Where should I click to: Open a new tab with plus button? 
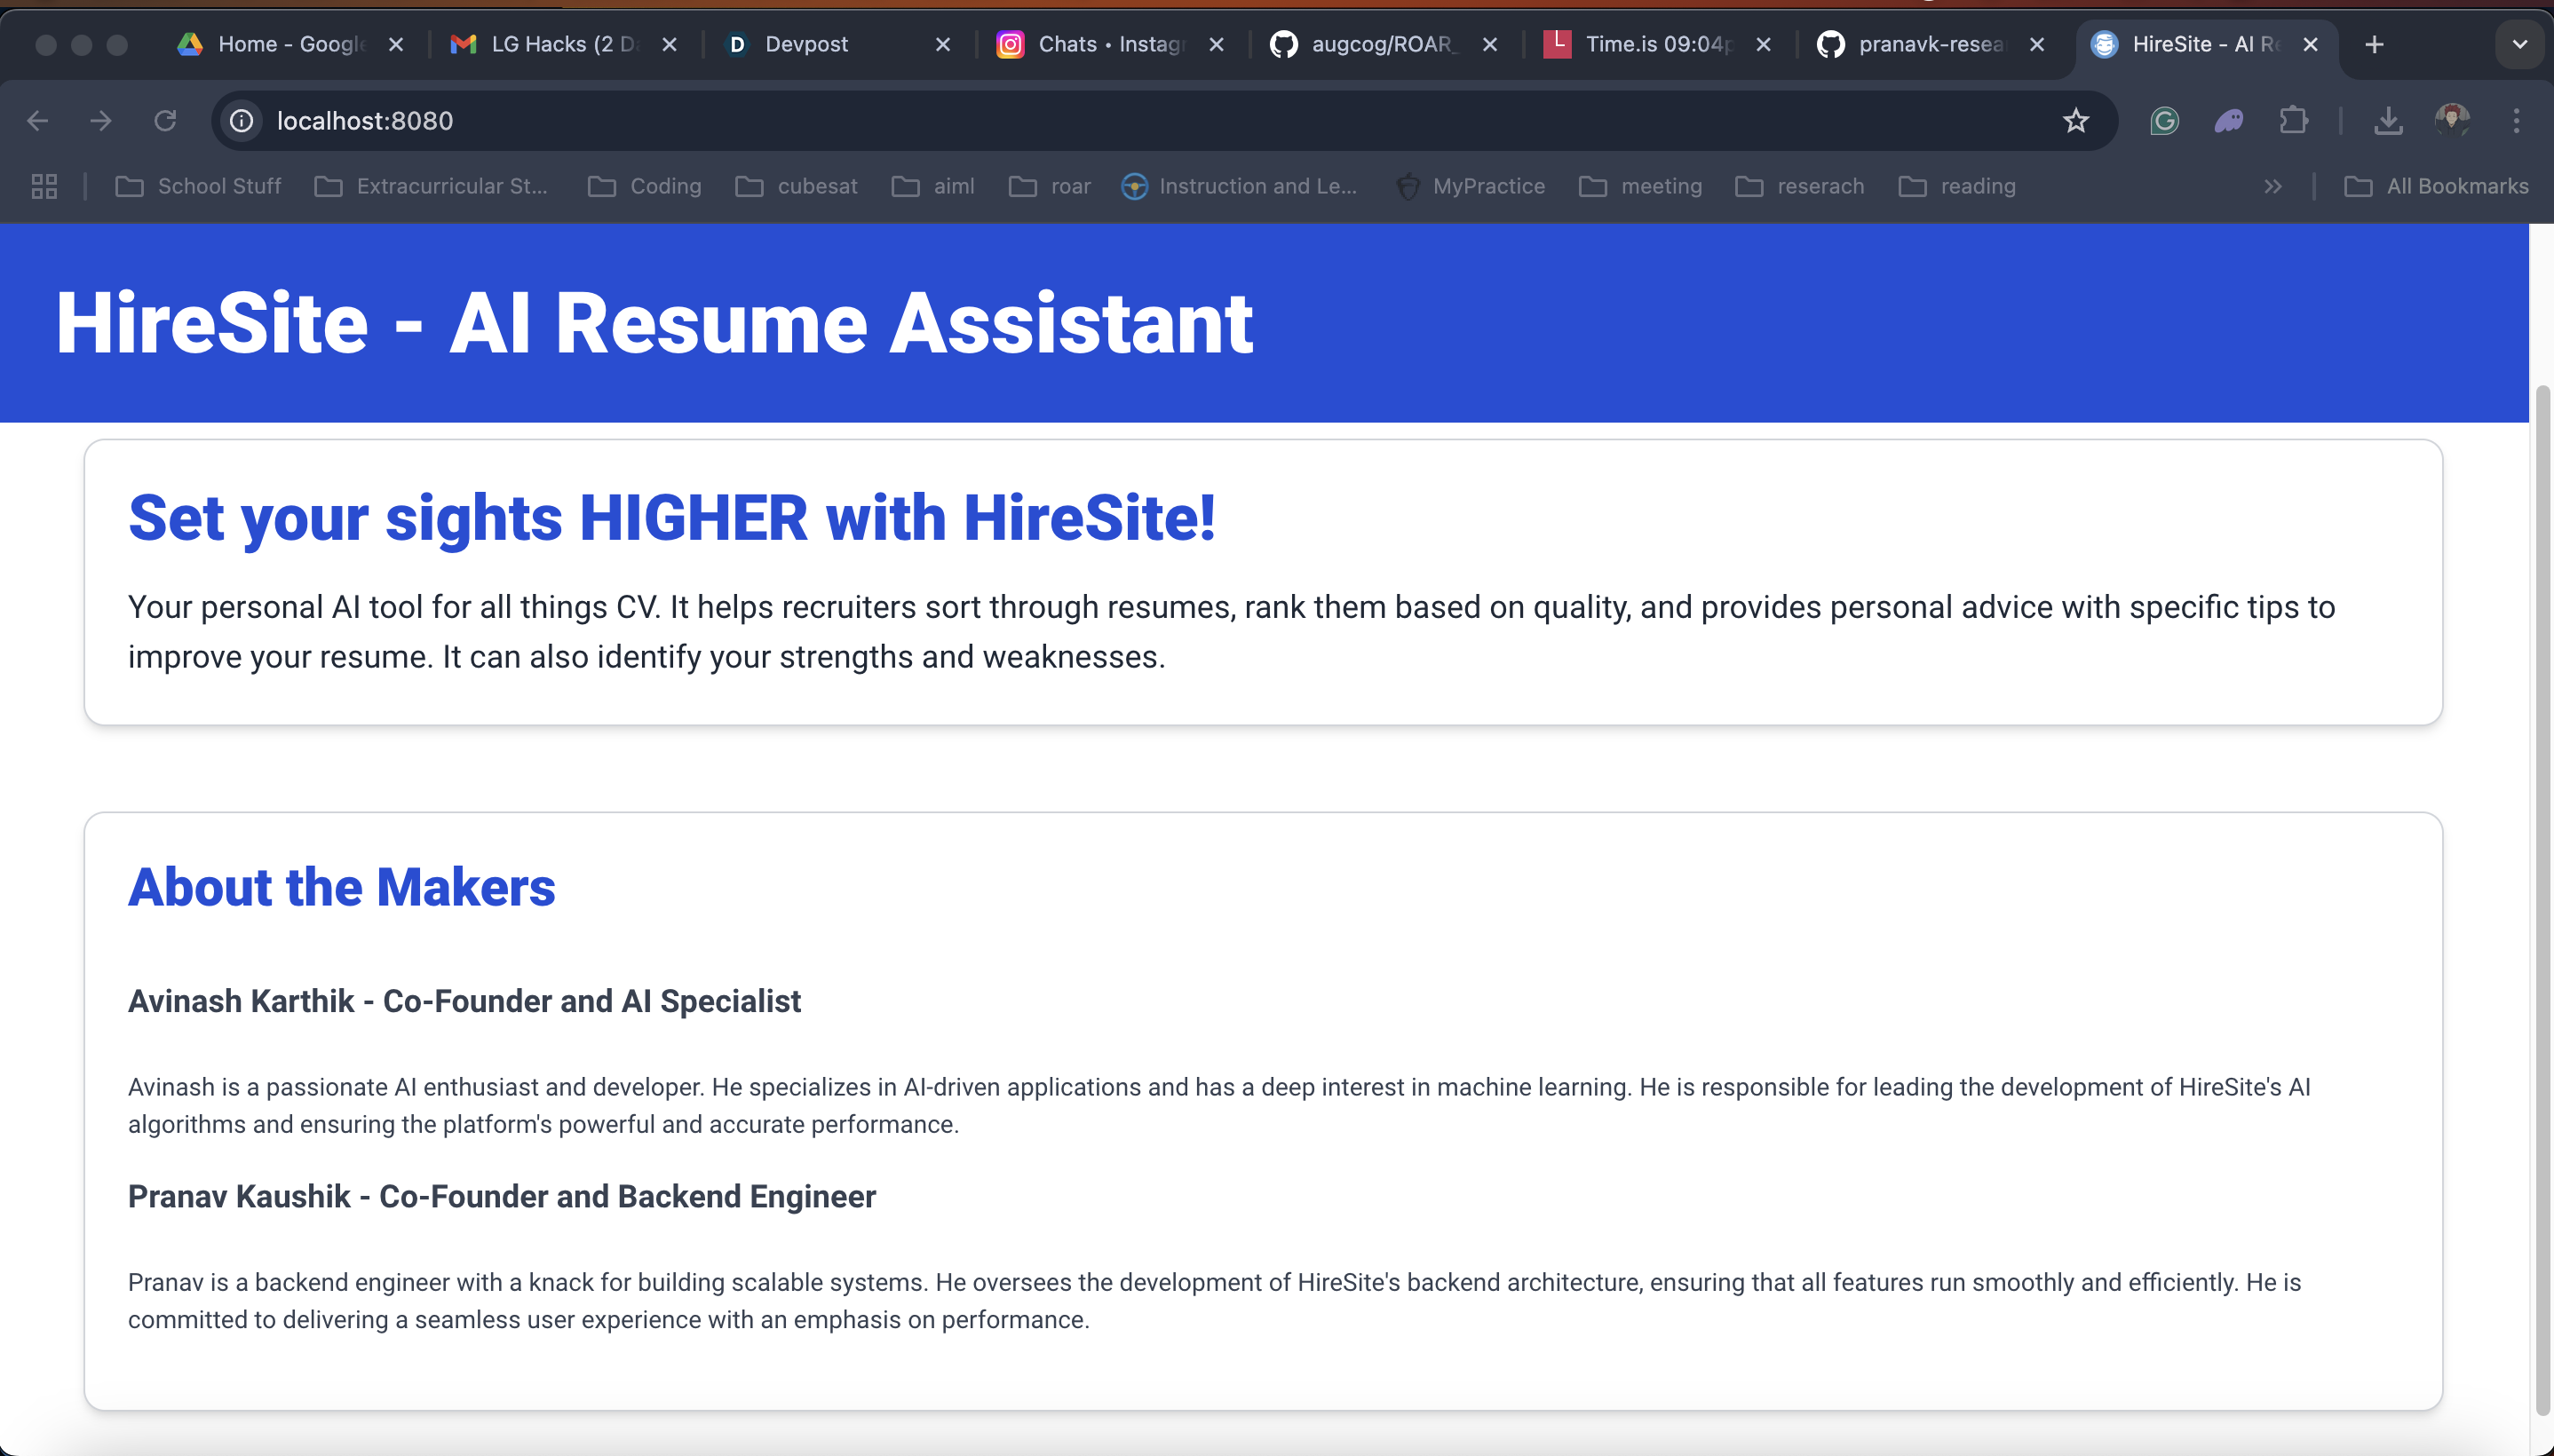(x=2374, y=44)
